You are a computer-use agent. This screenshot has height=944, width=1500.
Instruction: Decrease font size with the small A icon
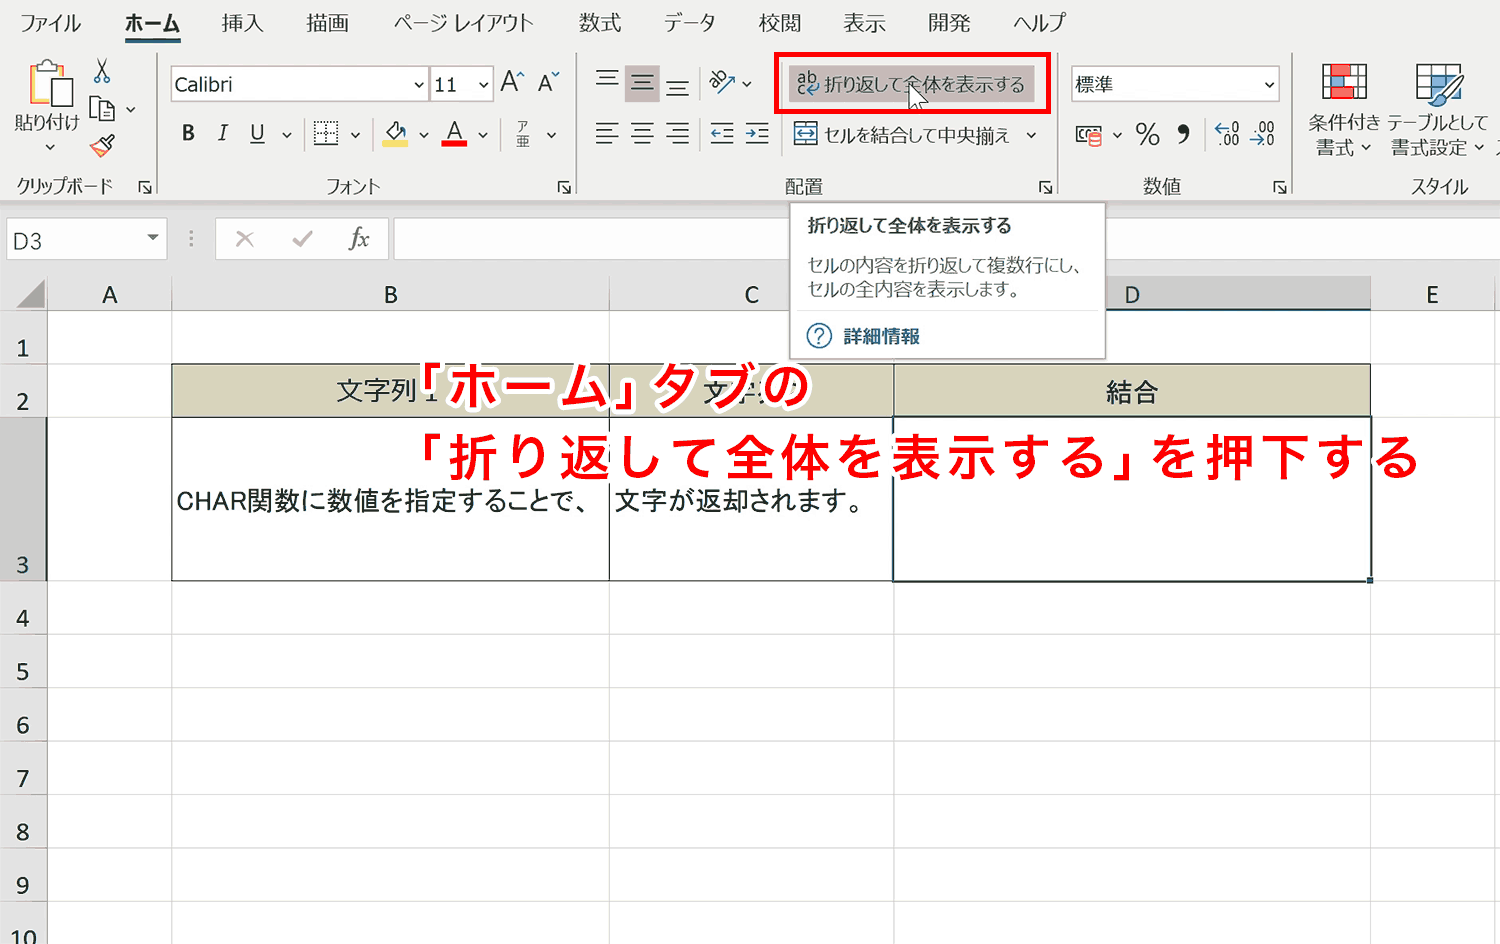coord(548,83)
